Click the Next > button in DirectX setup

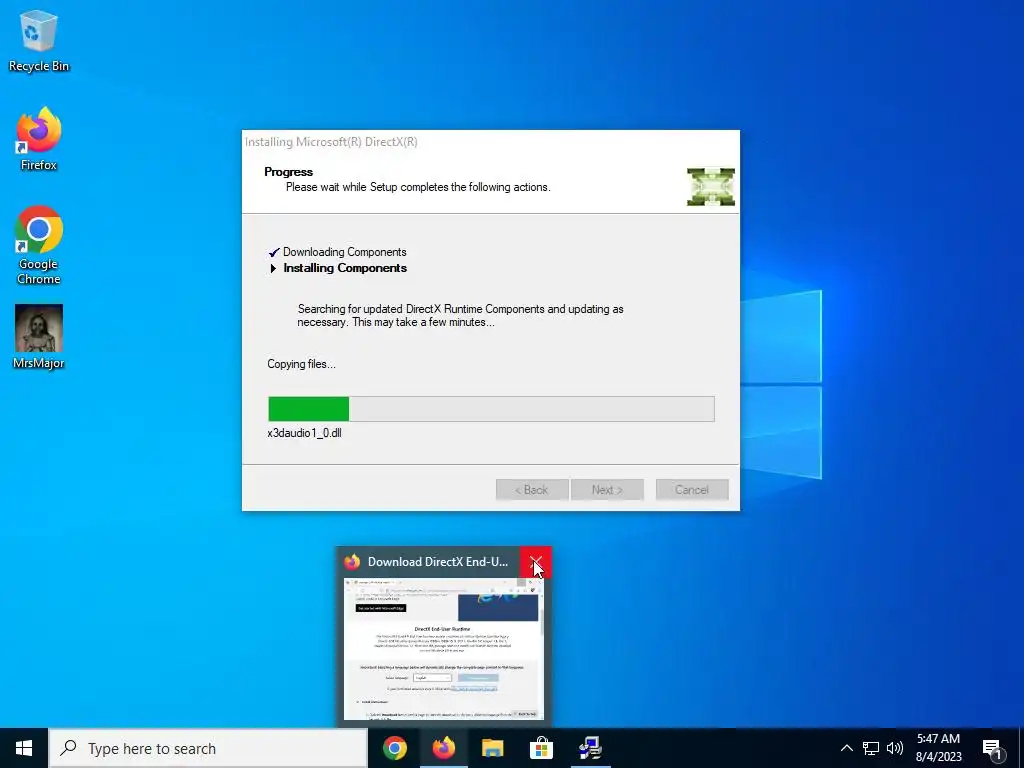[607, 490]
